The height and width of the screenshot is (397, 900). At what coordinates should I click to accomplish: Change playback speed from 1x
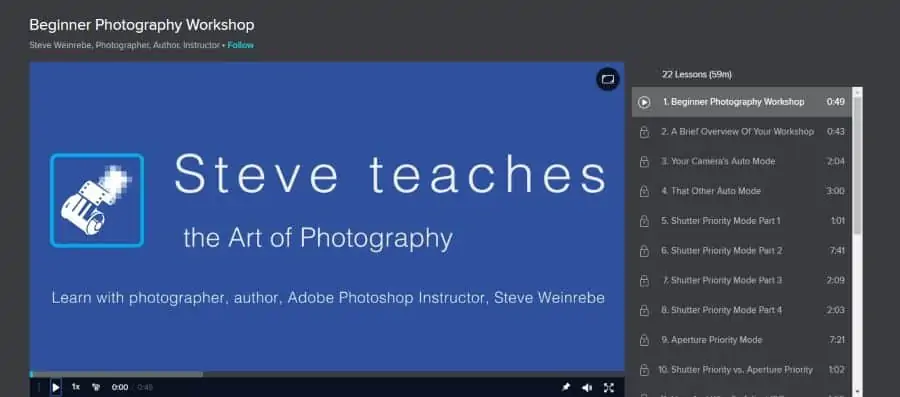(x=76, y=387)
